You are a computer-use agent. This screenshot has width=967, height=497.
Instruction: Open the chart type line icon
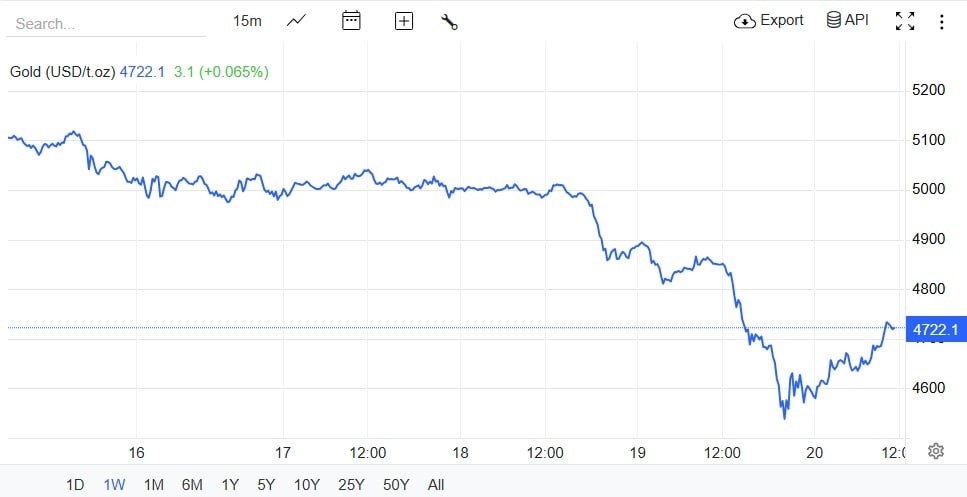coord(296,20)
